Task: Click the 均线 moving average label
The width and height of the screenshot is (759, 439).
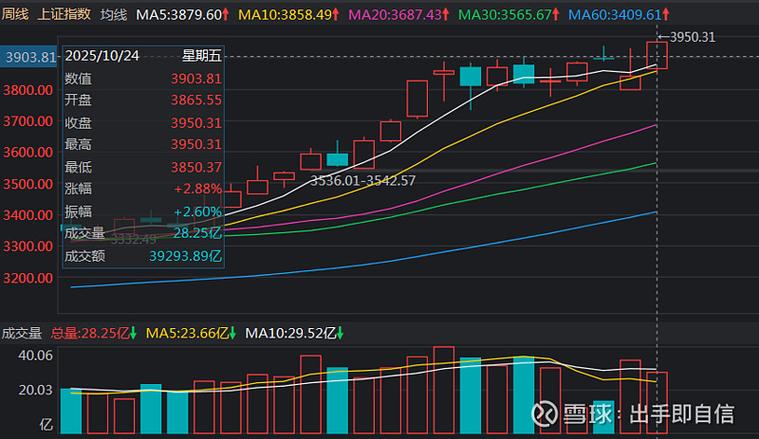Action: (115, 15)
